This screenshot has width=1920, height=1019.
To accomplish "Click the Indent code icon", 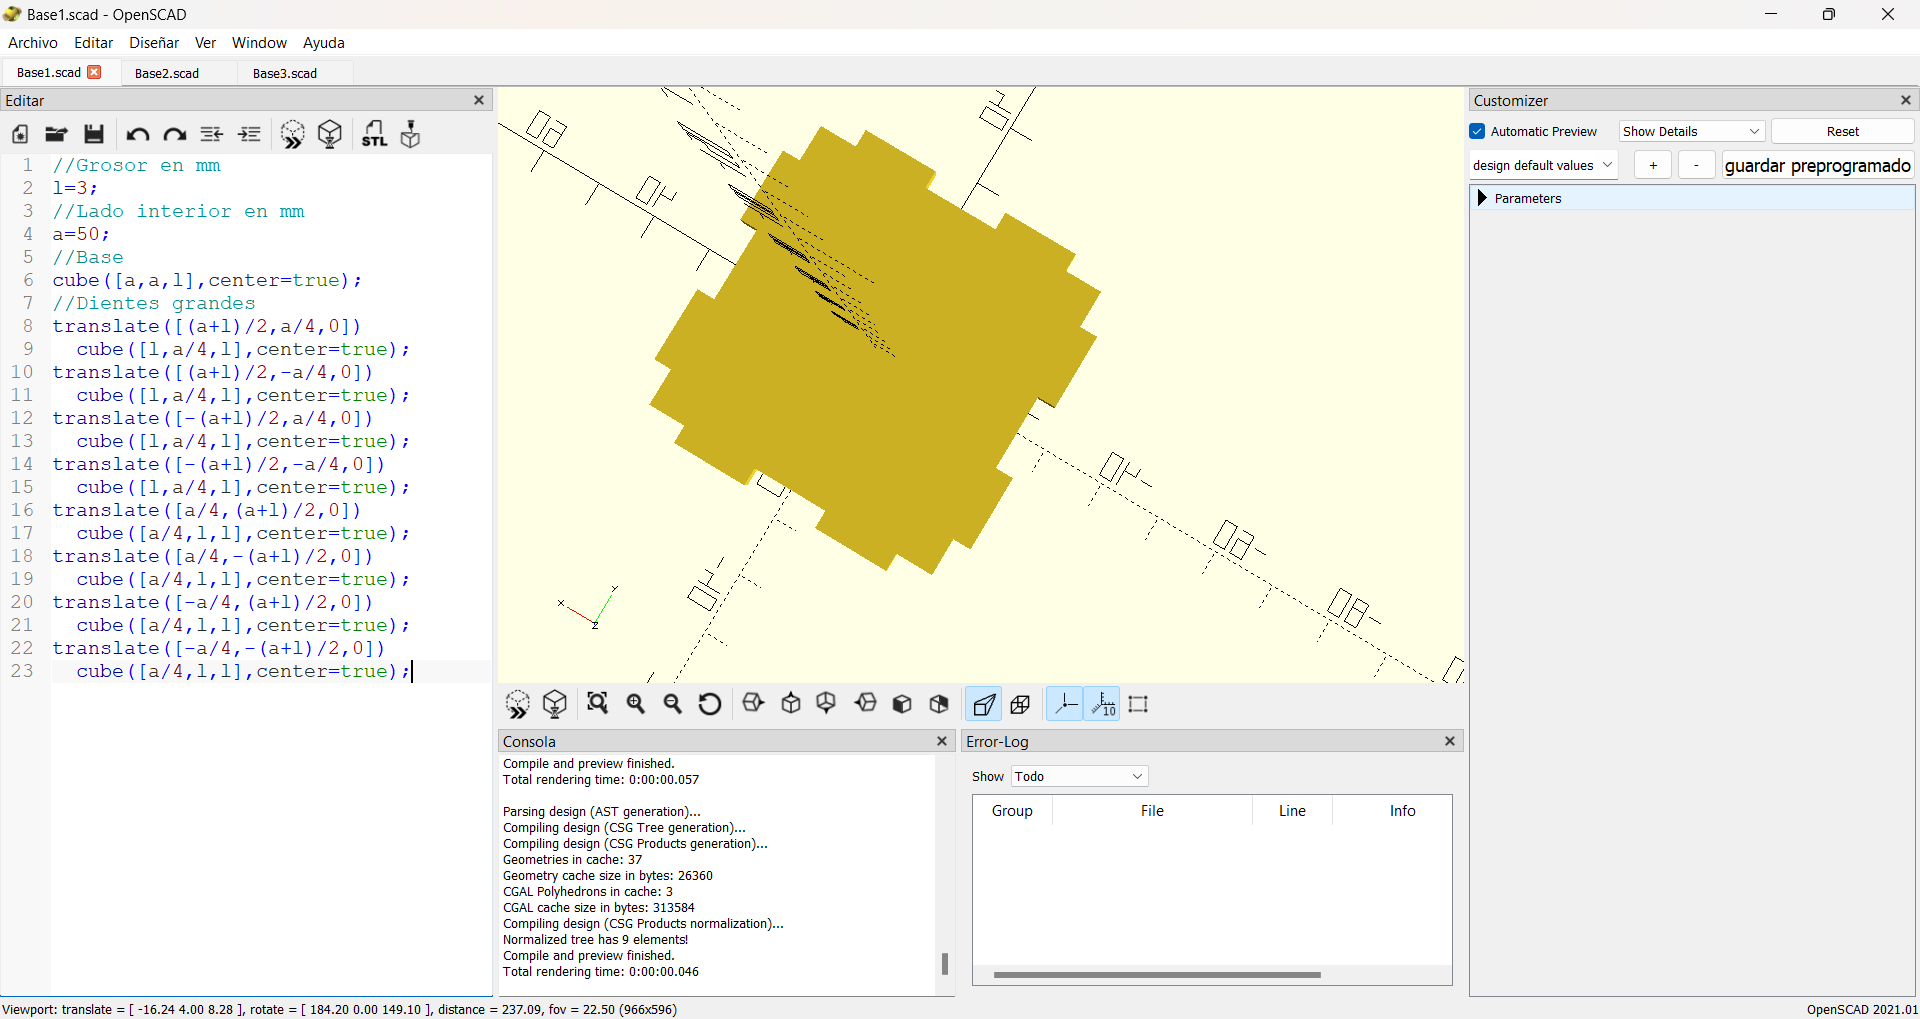I will tap(249, 134).
